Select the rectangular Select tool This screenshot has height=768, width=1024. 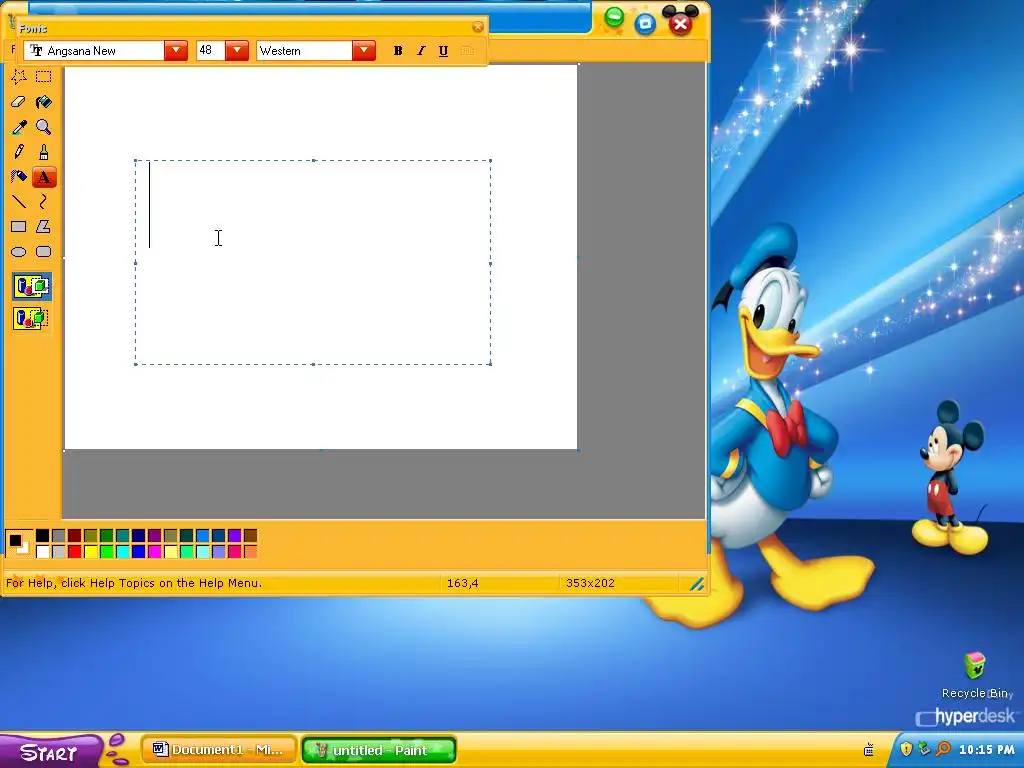click(x=44, y=77)
